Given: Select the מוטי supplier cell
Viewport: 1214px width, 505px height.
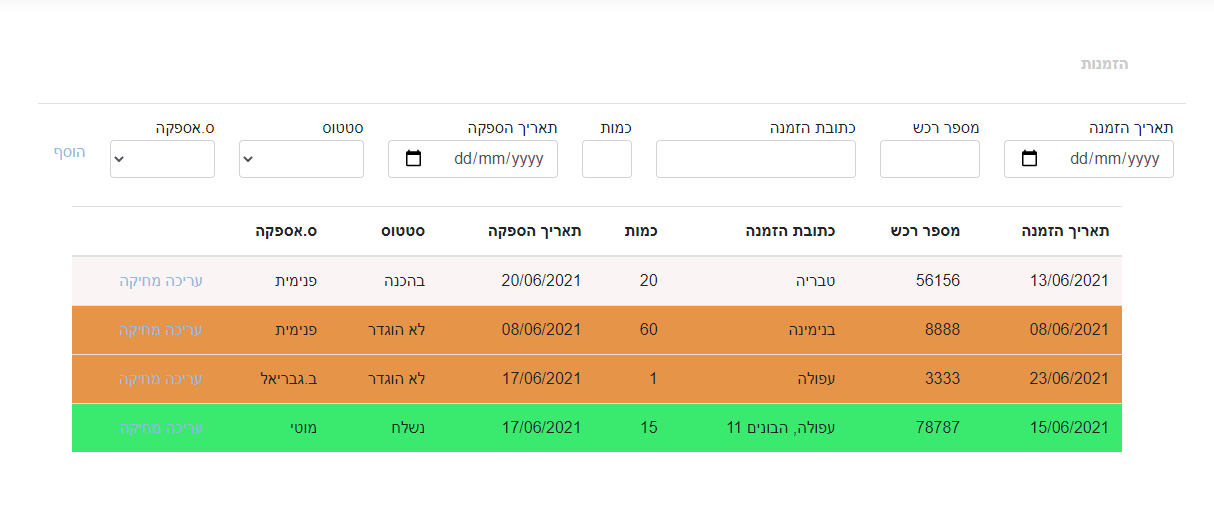Looking at the screenshot, I should (x=303, y=428).
